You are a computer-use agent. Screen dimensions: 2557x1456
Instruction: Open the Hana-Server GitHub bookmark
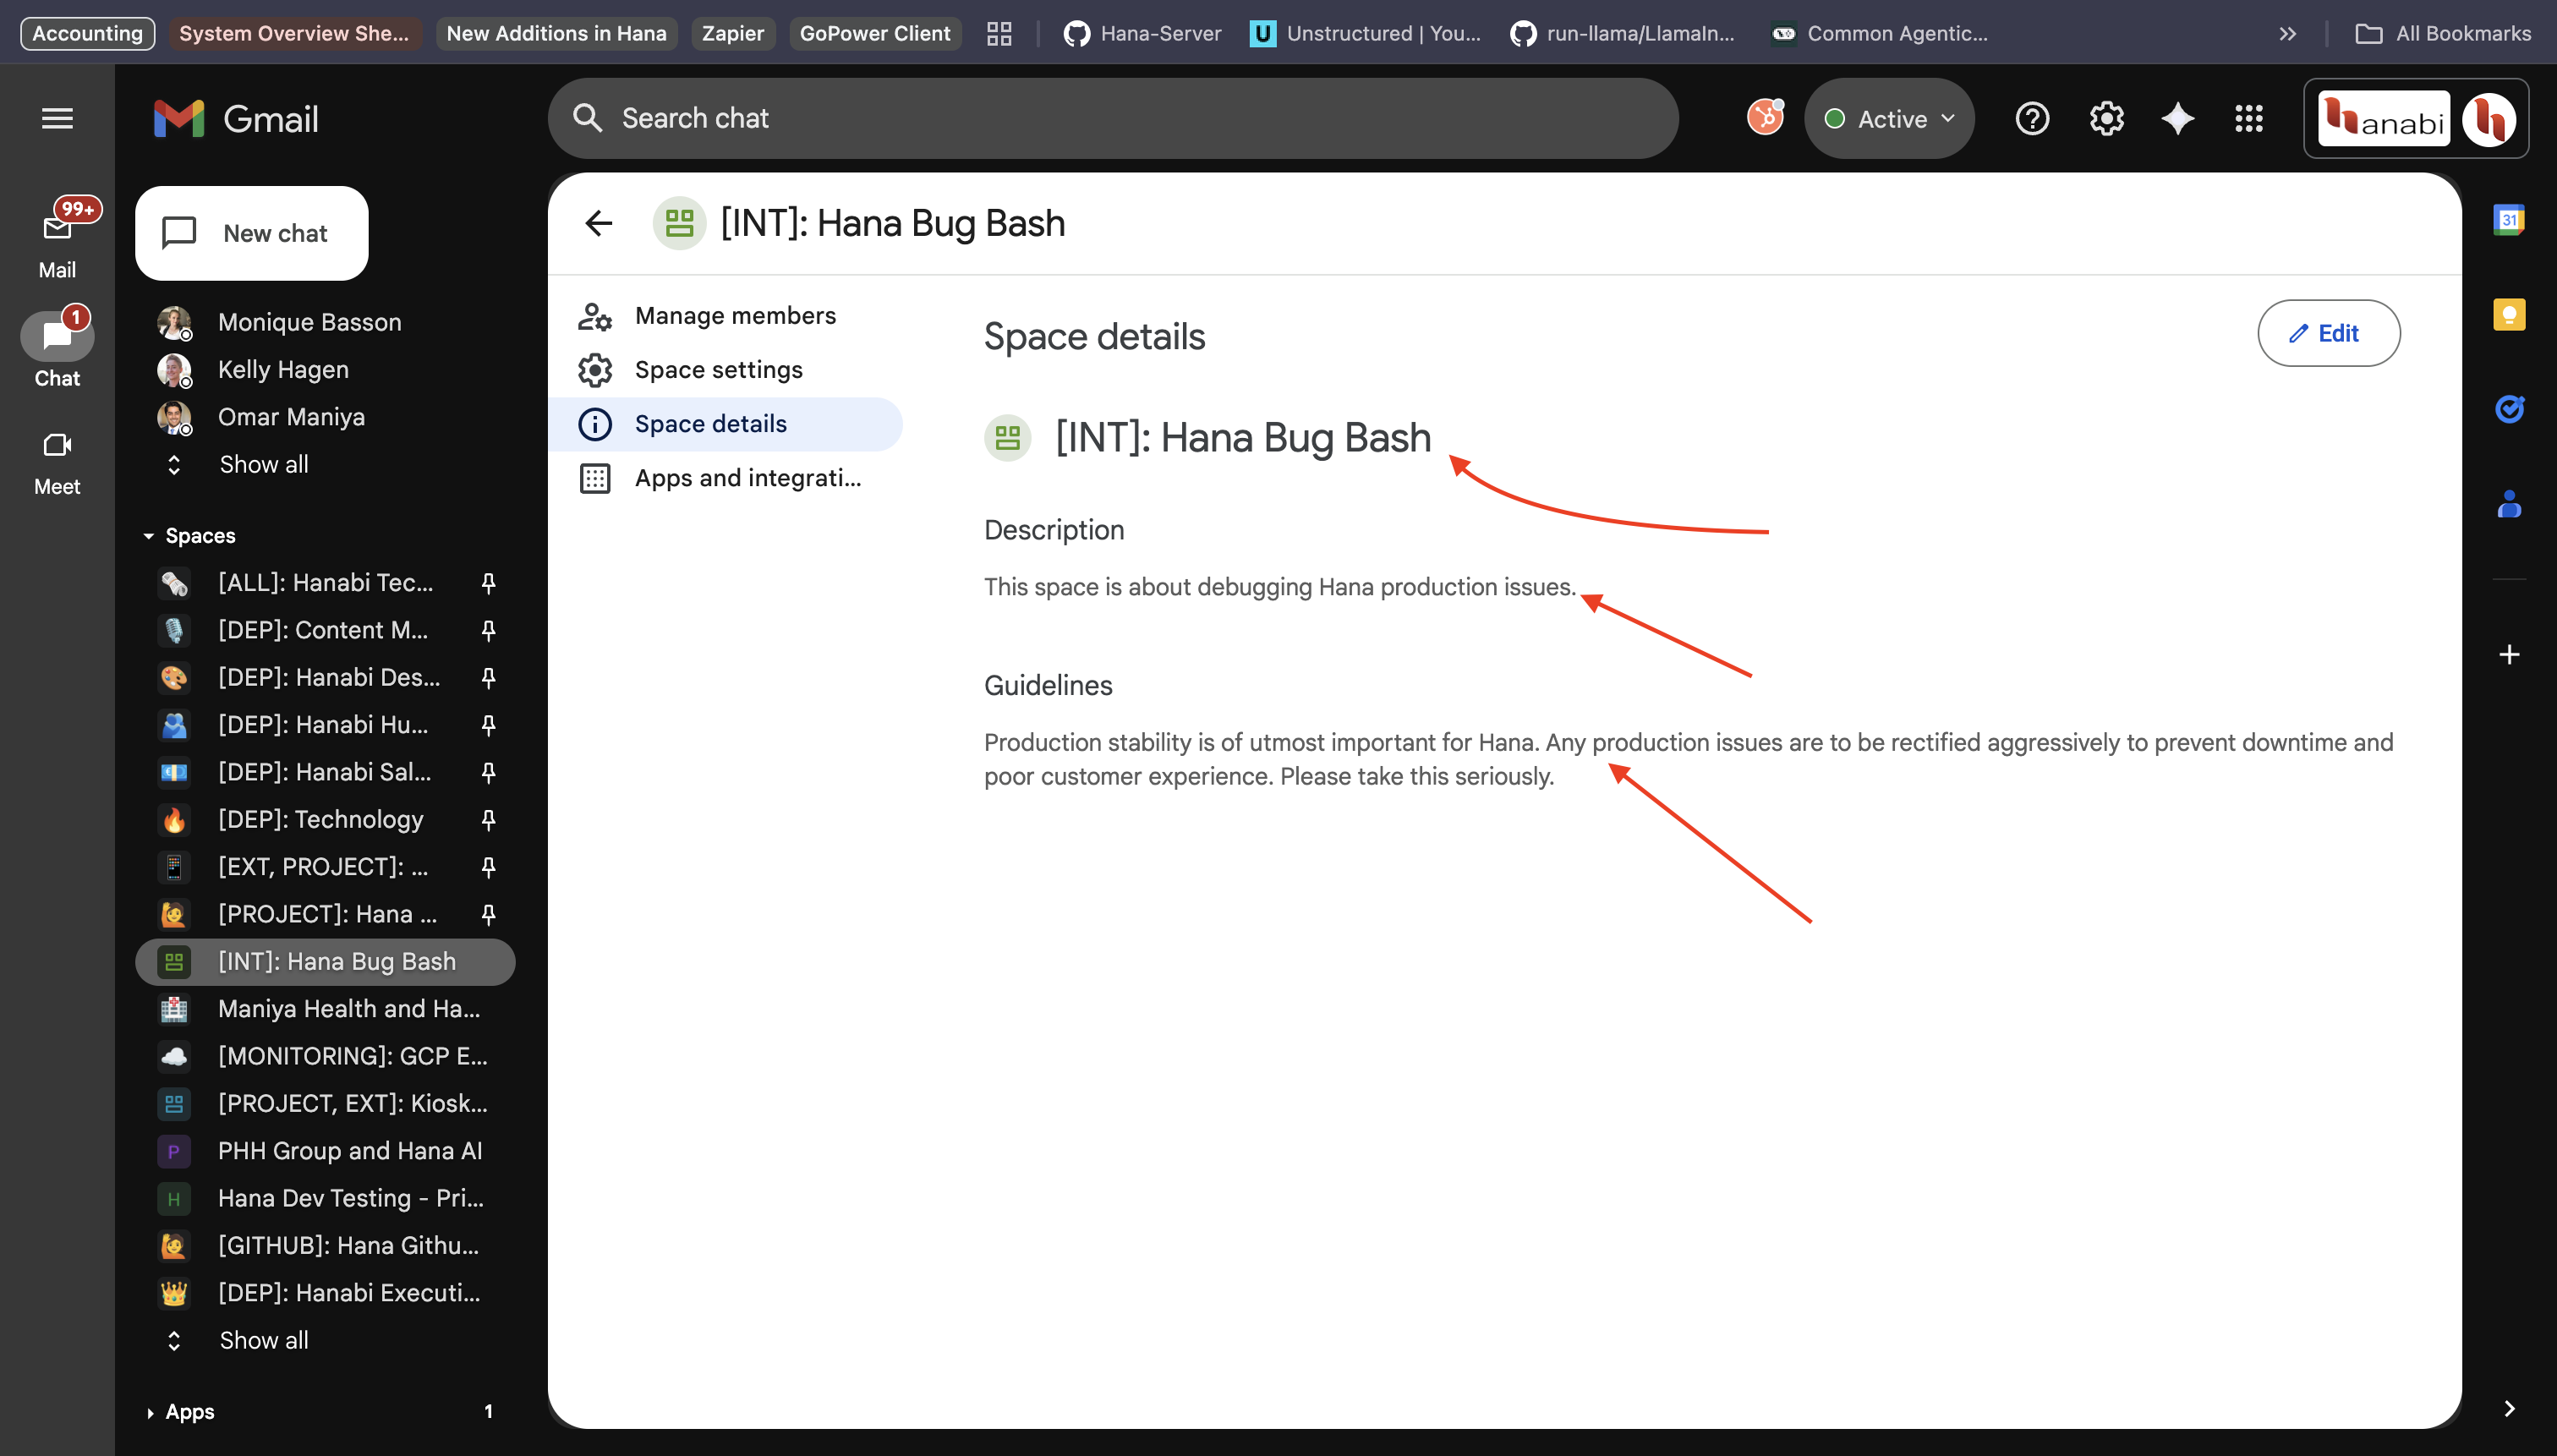click(x=1142, y=33)
